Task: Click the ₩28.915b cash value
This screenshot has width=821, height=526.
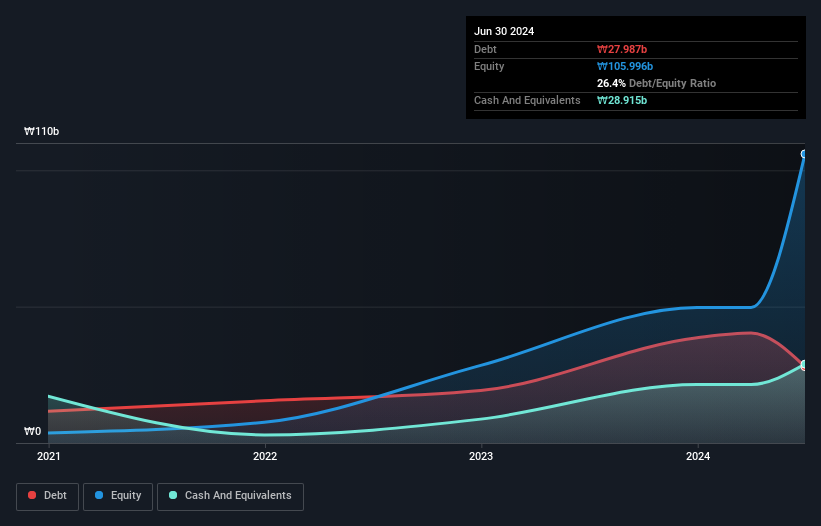Action: (622, 100)
